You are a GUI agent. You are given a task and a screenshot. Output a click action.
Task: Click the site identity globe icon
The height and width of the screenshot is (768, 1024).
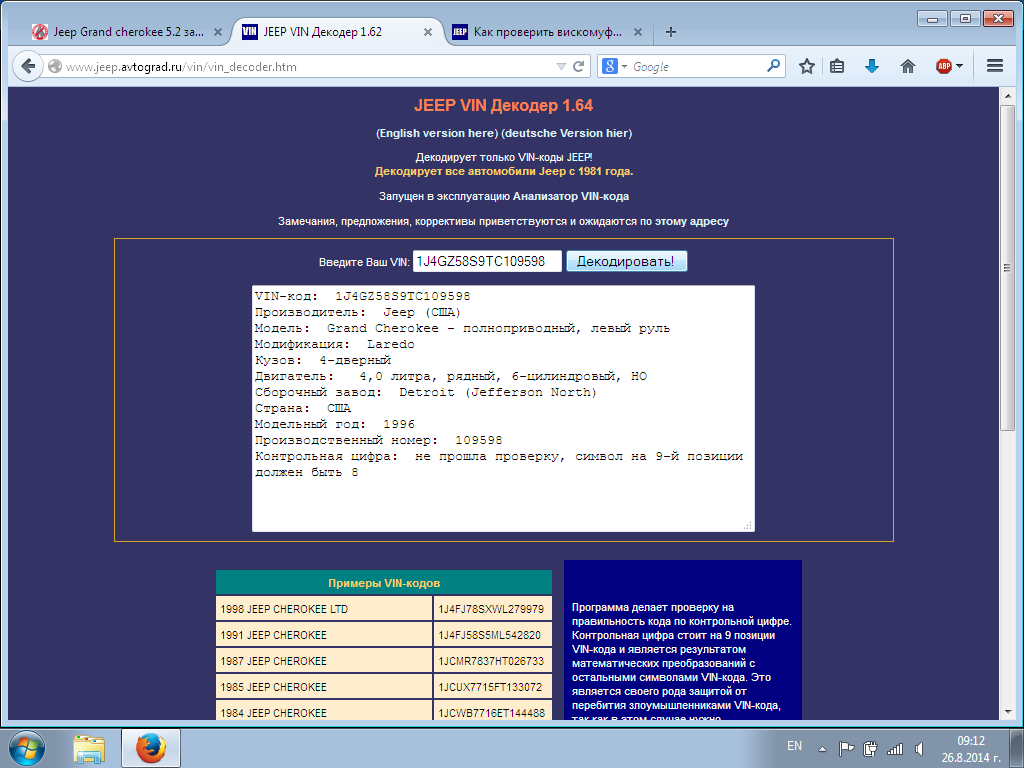click(x=55, y=67)
